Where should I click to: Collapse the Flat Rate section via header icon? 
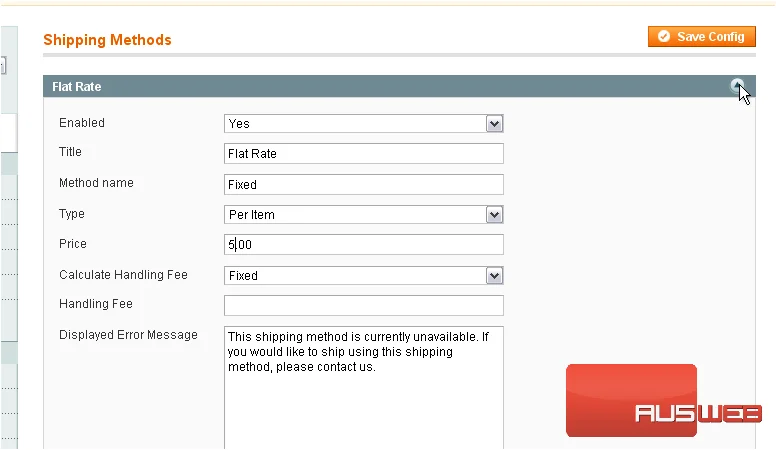pyautogui.click(x=737, y=86)
